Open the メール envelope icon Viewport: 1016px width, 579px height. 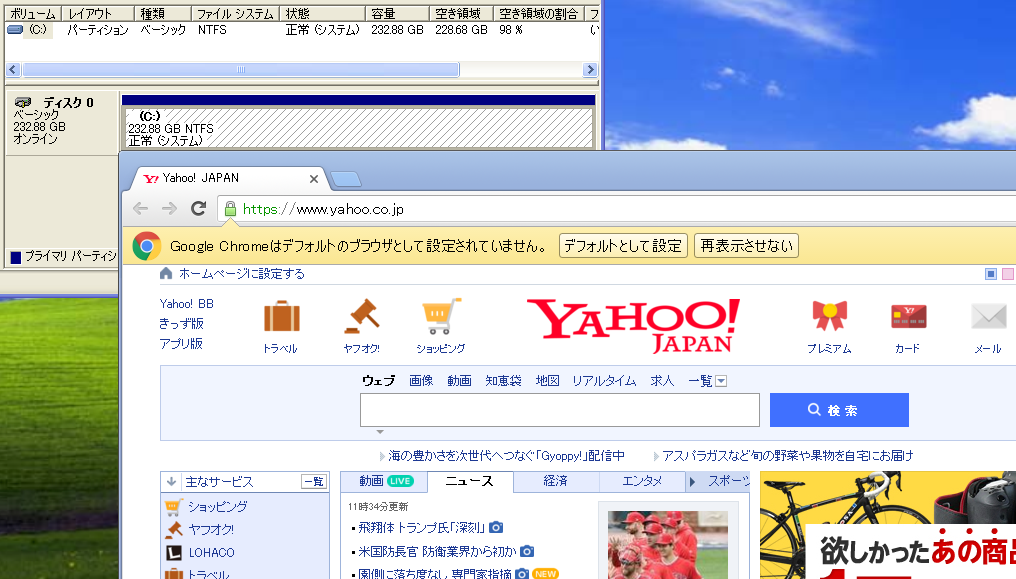point(988,316)
